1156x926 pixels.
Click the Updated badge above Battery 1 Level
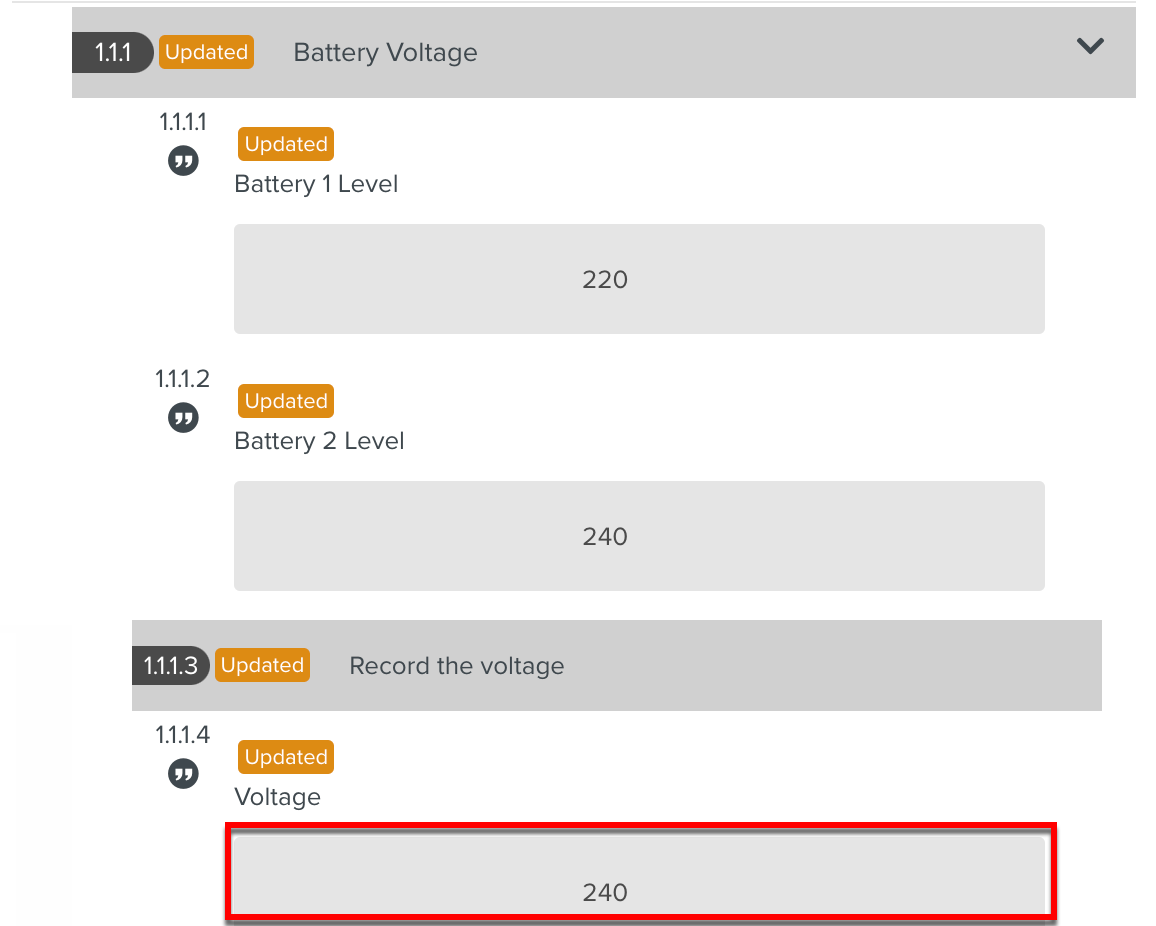pos(286,144)
